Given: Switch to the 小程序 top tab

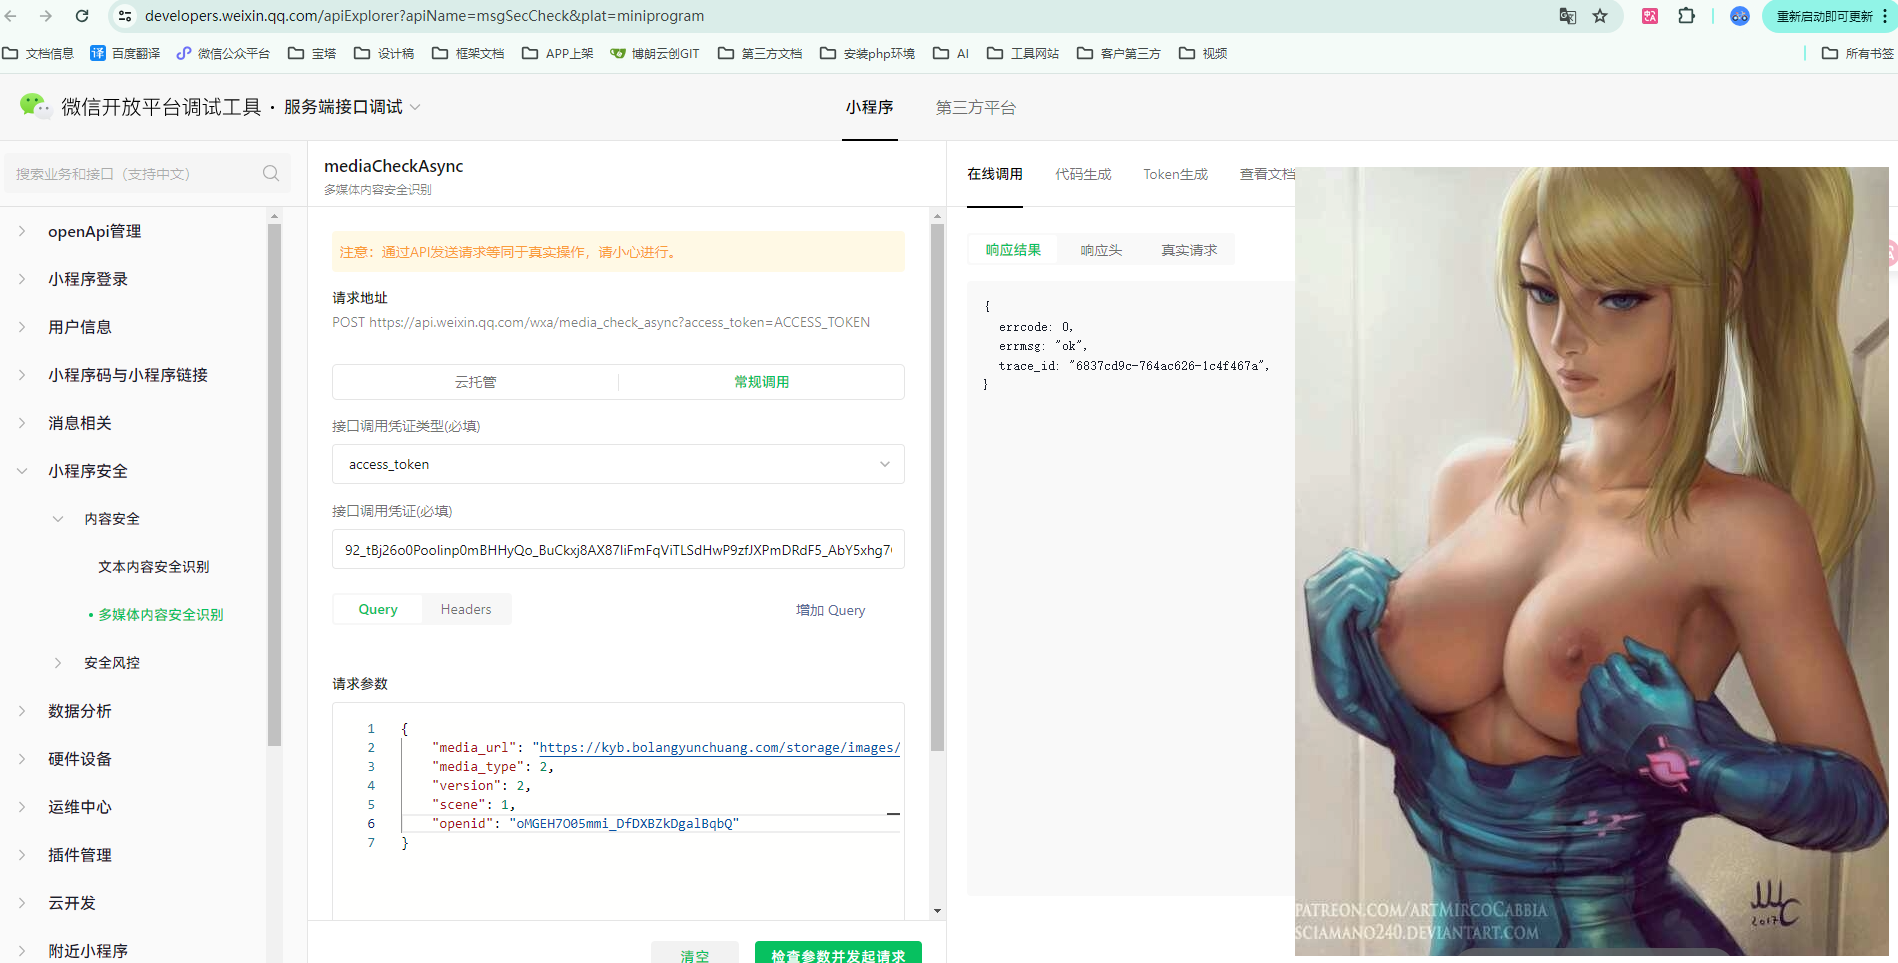Looking at the screenshot, I should click(x=869, y=107).
